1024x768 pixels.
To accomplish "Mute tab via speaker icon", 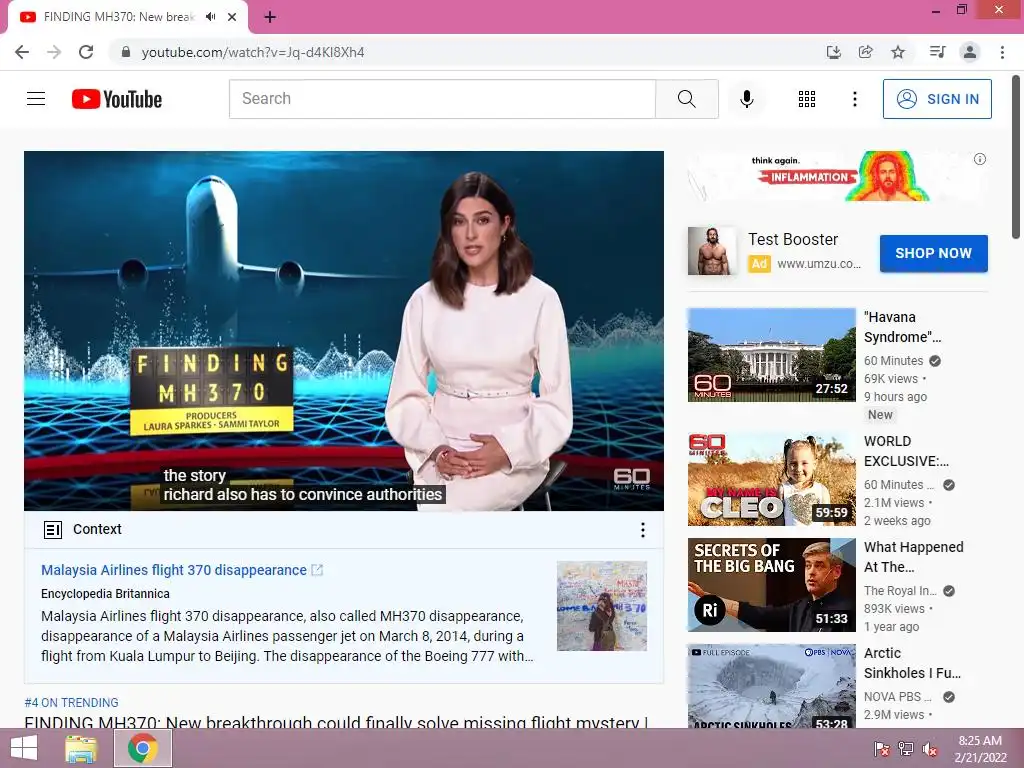I will [210, 17].
